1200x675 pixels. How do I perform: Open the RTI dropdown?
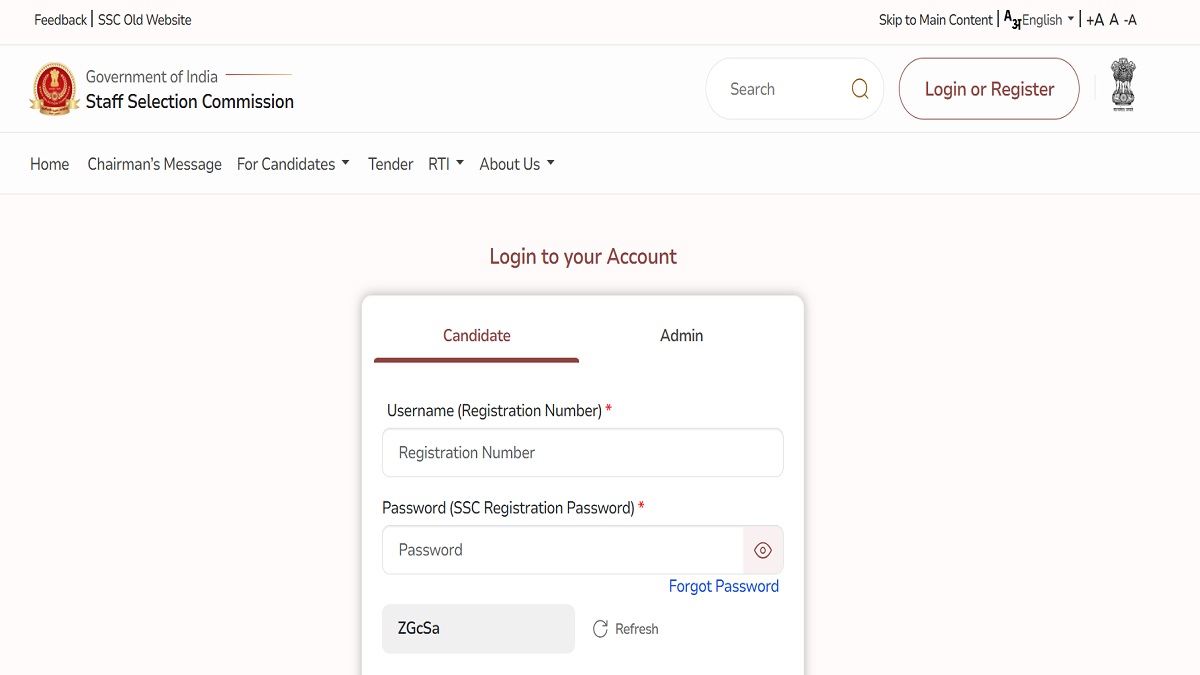446,163
